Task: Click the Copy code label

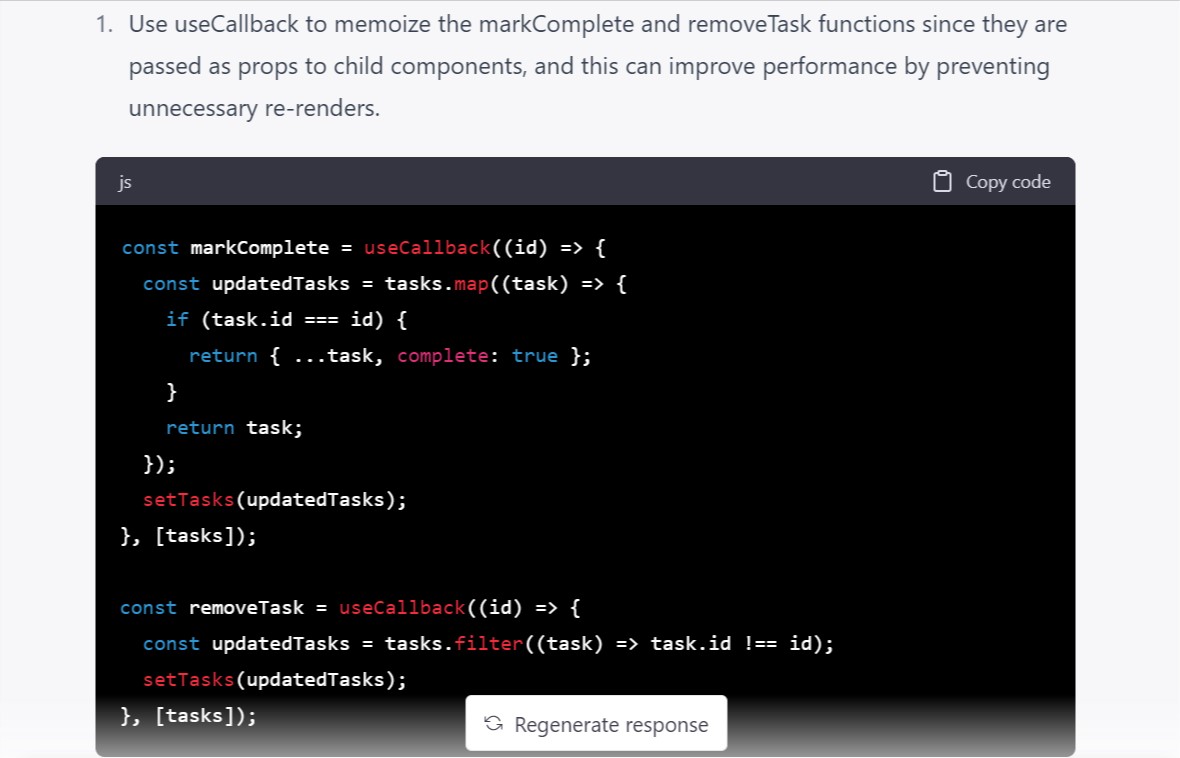Action: click(x=1008, y=182)
